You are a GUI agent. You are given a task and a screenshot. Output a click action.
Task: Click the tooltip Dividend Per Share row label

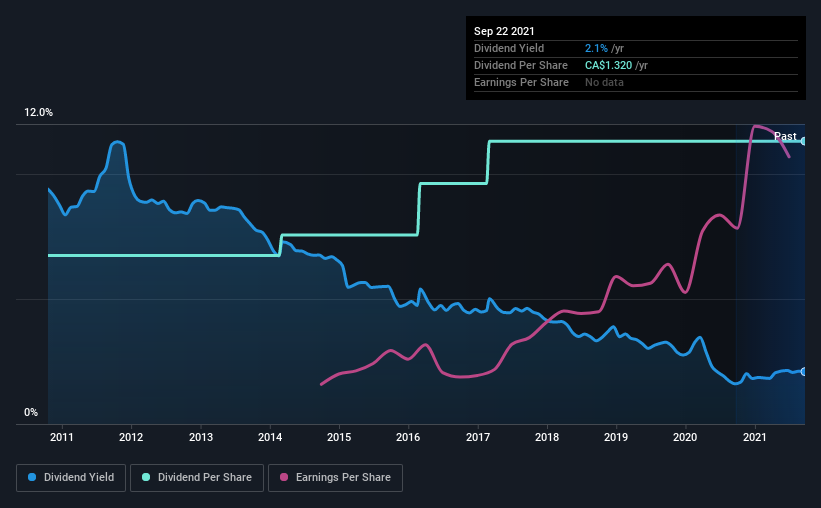520,65
